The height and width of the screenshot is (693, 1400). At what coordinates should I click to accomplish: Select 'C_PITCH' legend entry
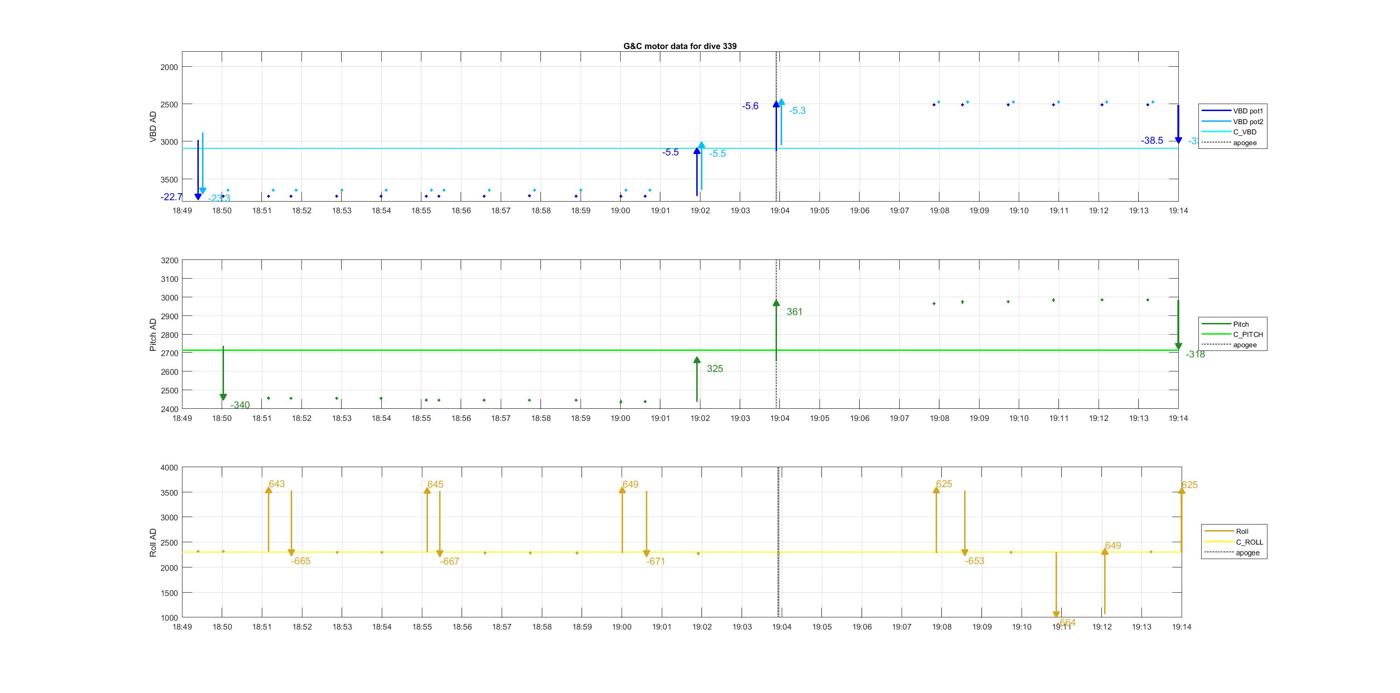(1232, 335)
